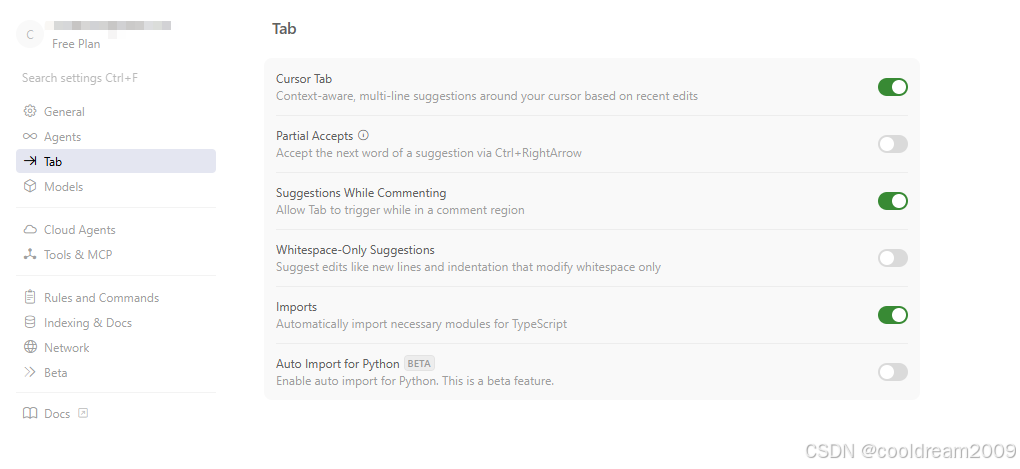Click the Network globe icon
1020x469 pixels.
(x=30, y=347)
